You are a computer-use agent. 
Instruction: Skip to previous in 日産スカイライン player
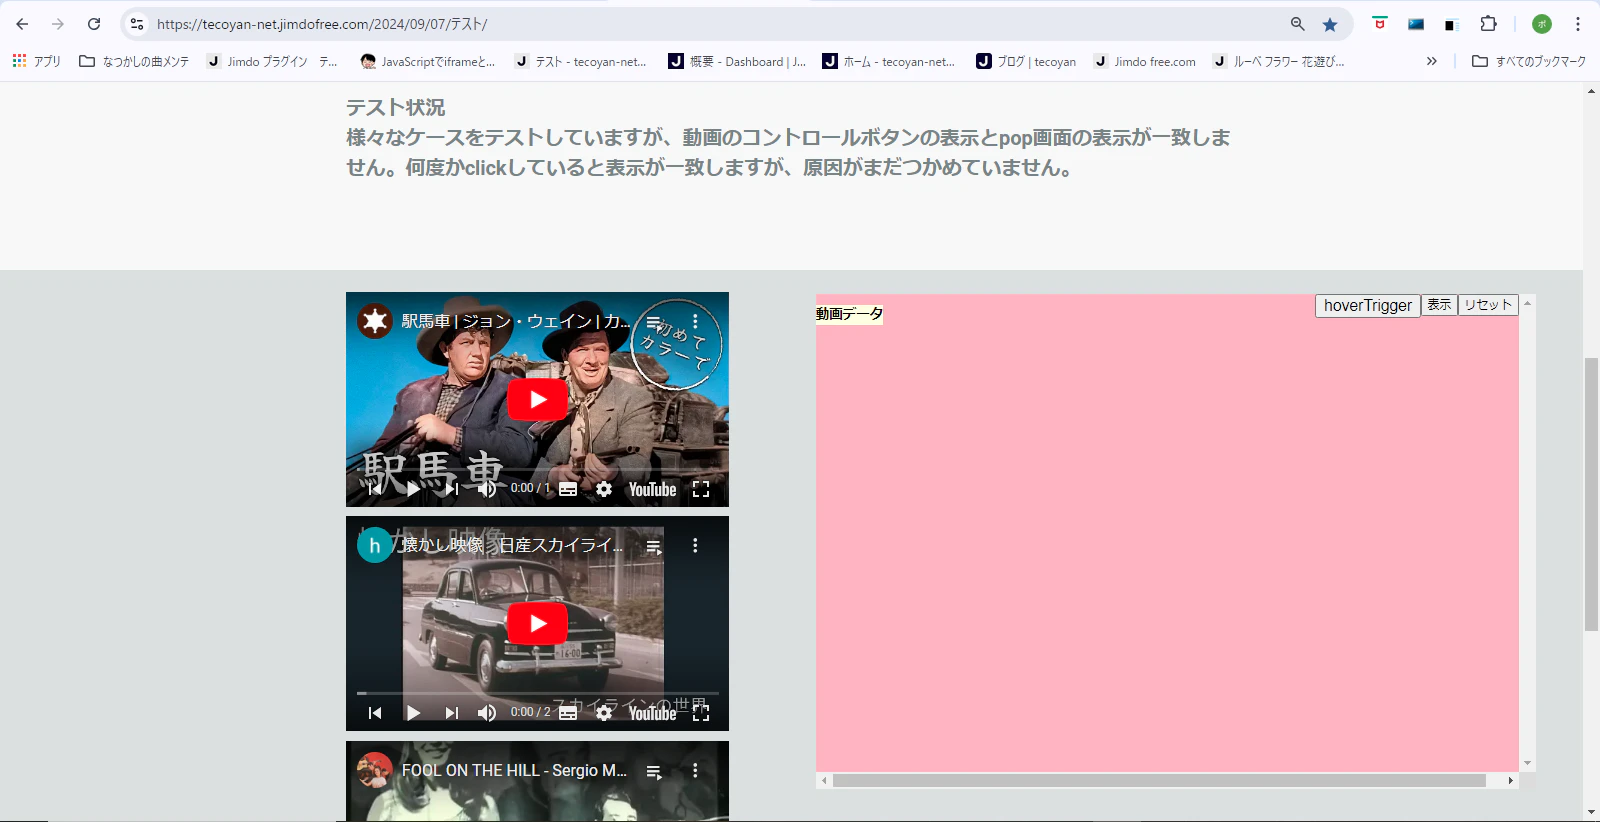(375, 713)
